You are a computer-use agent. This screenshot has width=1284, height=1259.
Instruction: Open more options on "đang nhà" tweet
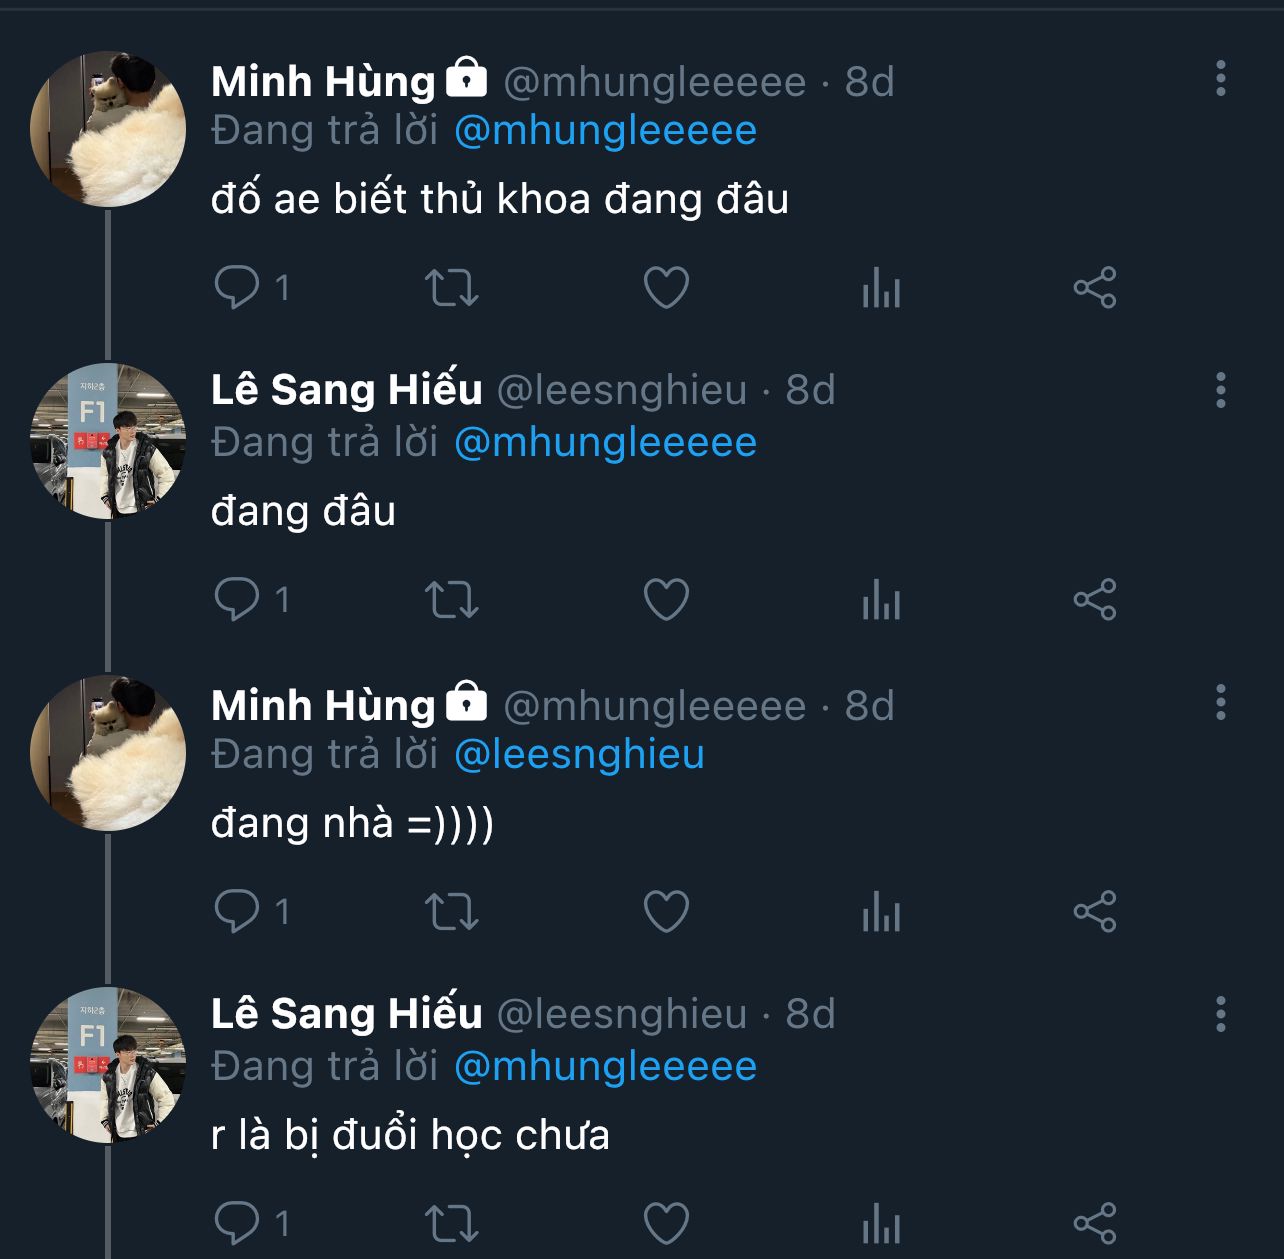tap(1220, 702)
